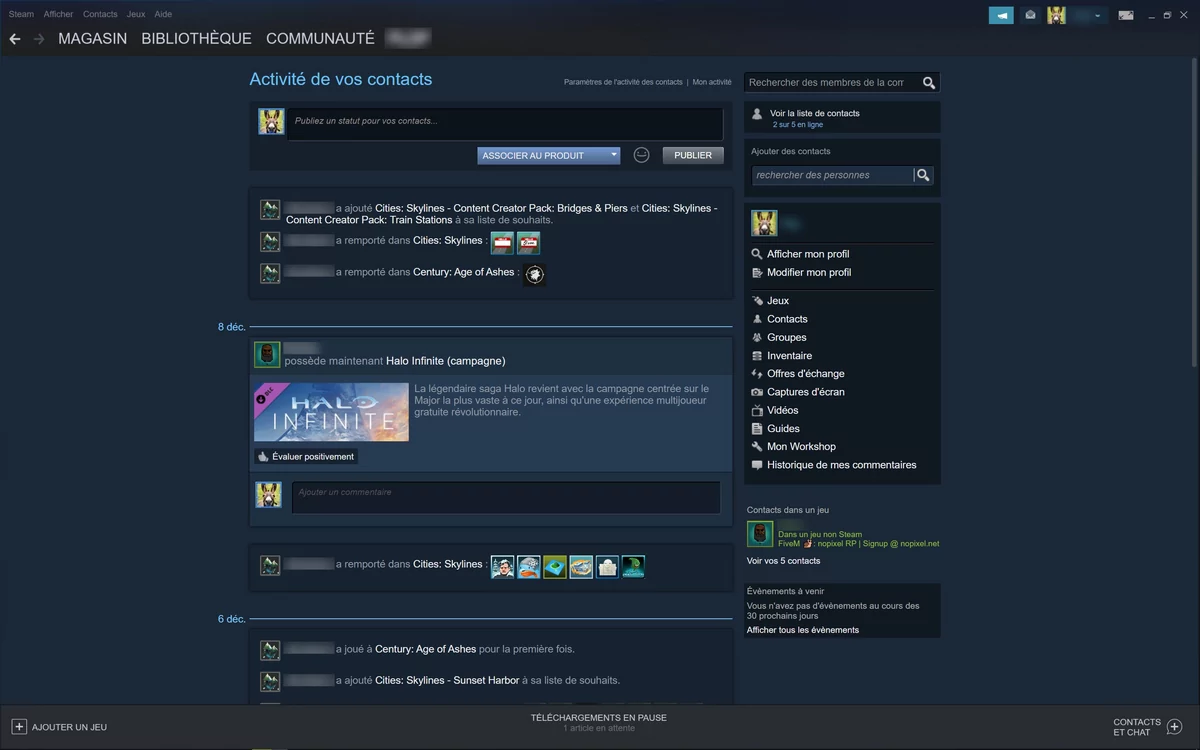Open the ASSOCIER AU PRODUIT dropdown
The height and width of the screenshot is (750, 1200).
pos(549,155)
